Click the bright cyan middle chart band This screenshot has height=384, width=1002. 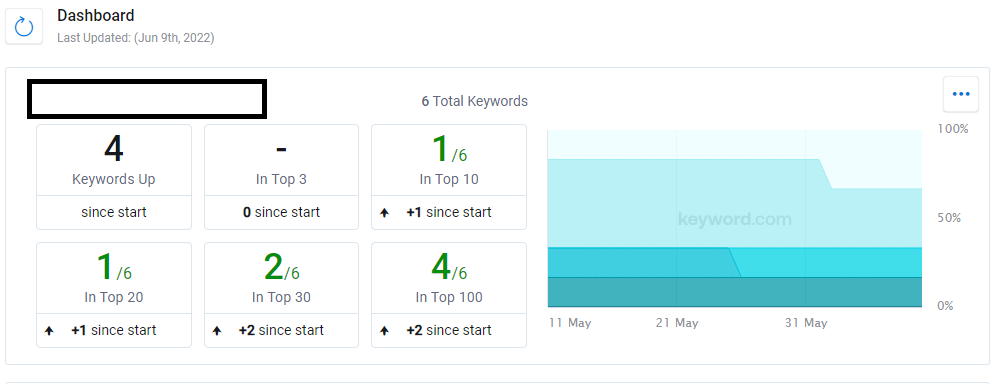831,263
